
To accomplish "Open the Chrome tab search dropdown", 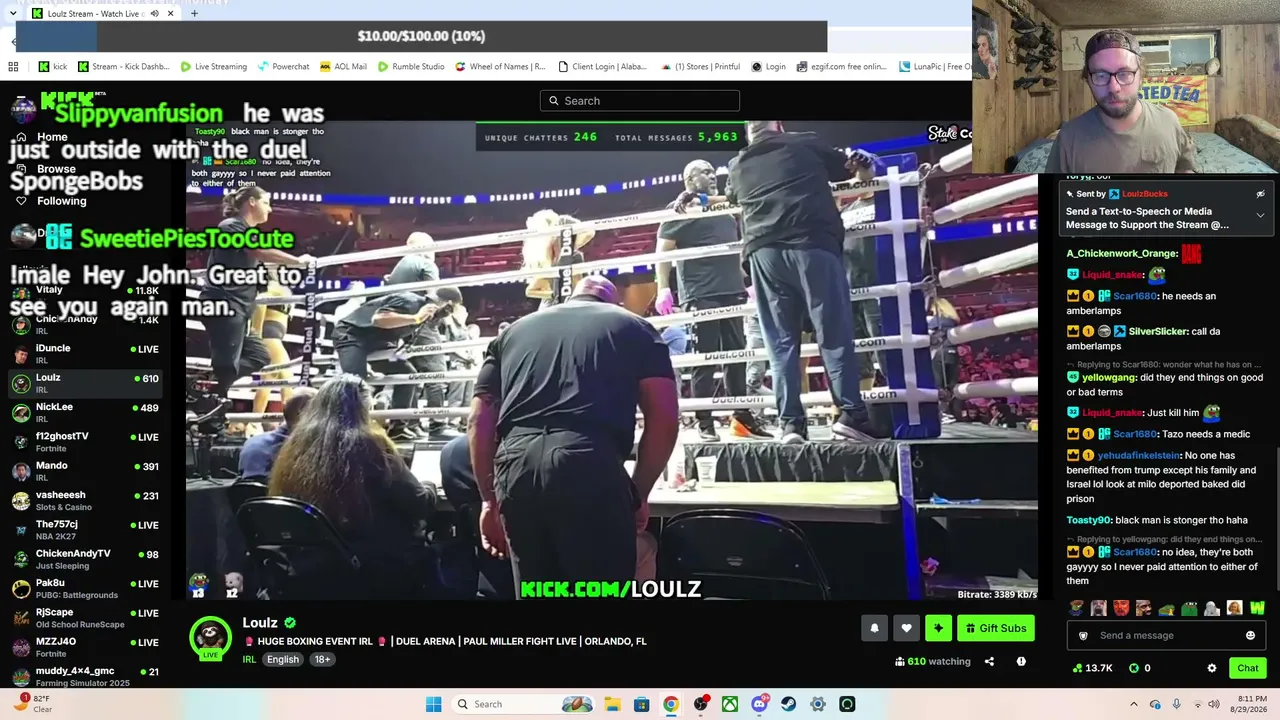I will 12,14.
